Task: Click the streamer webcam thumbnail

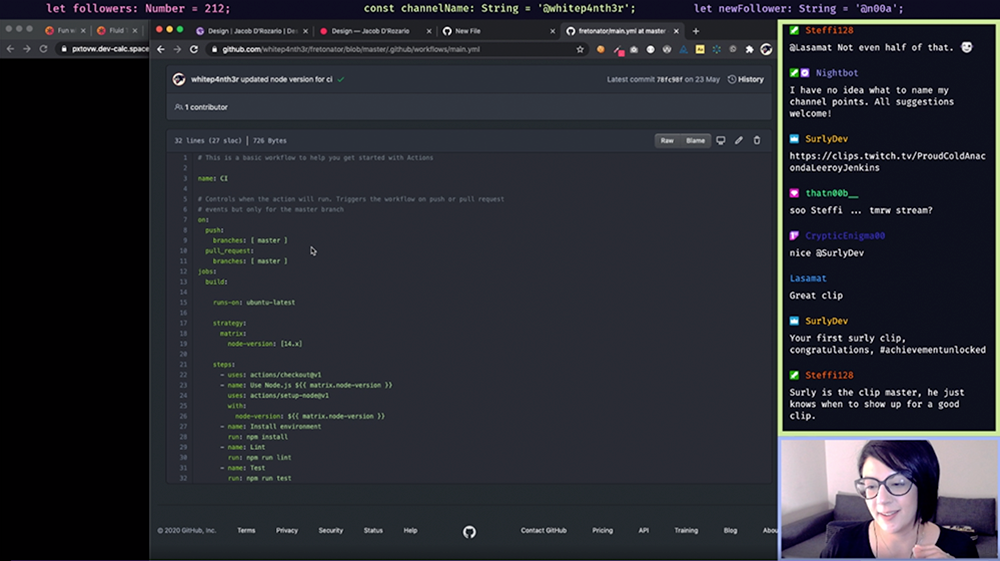Action: point(888,499)
